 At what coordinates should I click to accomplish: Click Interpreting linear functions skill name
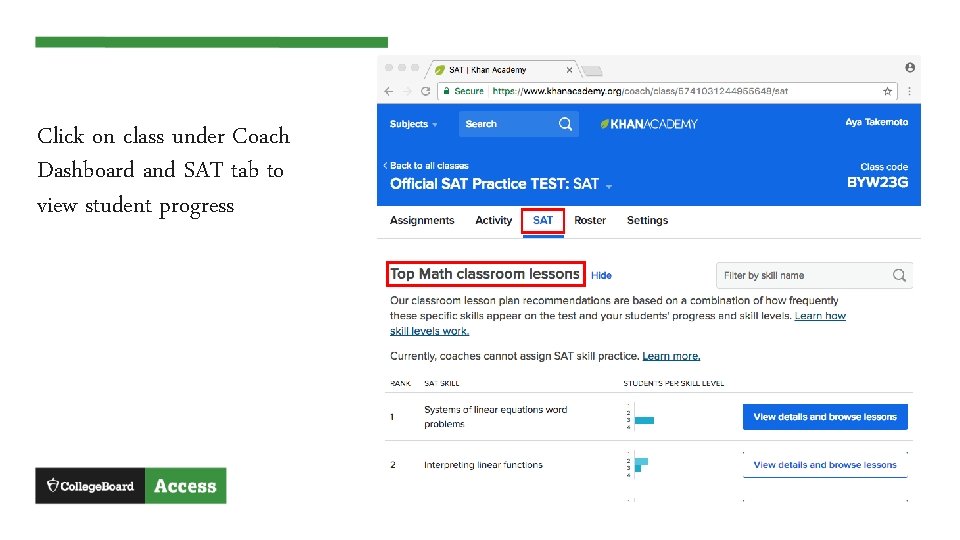coord(483,465)
